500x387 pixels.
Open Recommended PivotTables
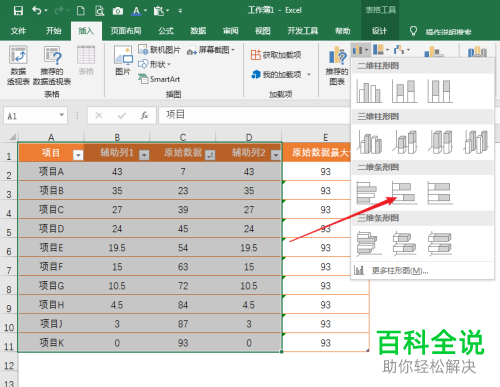tap(52, 65)
